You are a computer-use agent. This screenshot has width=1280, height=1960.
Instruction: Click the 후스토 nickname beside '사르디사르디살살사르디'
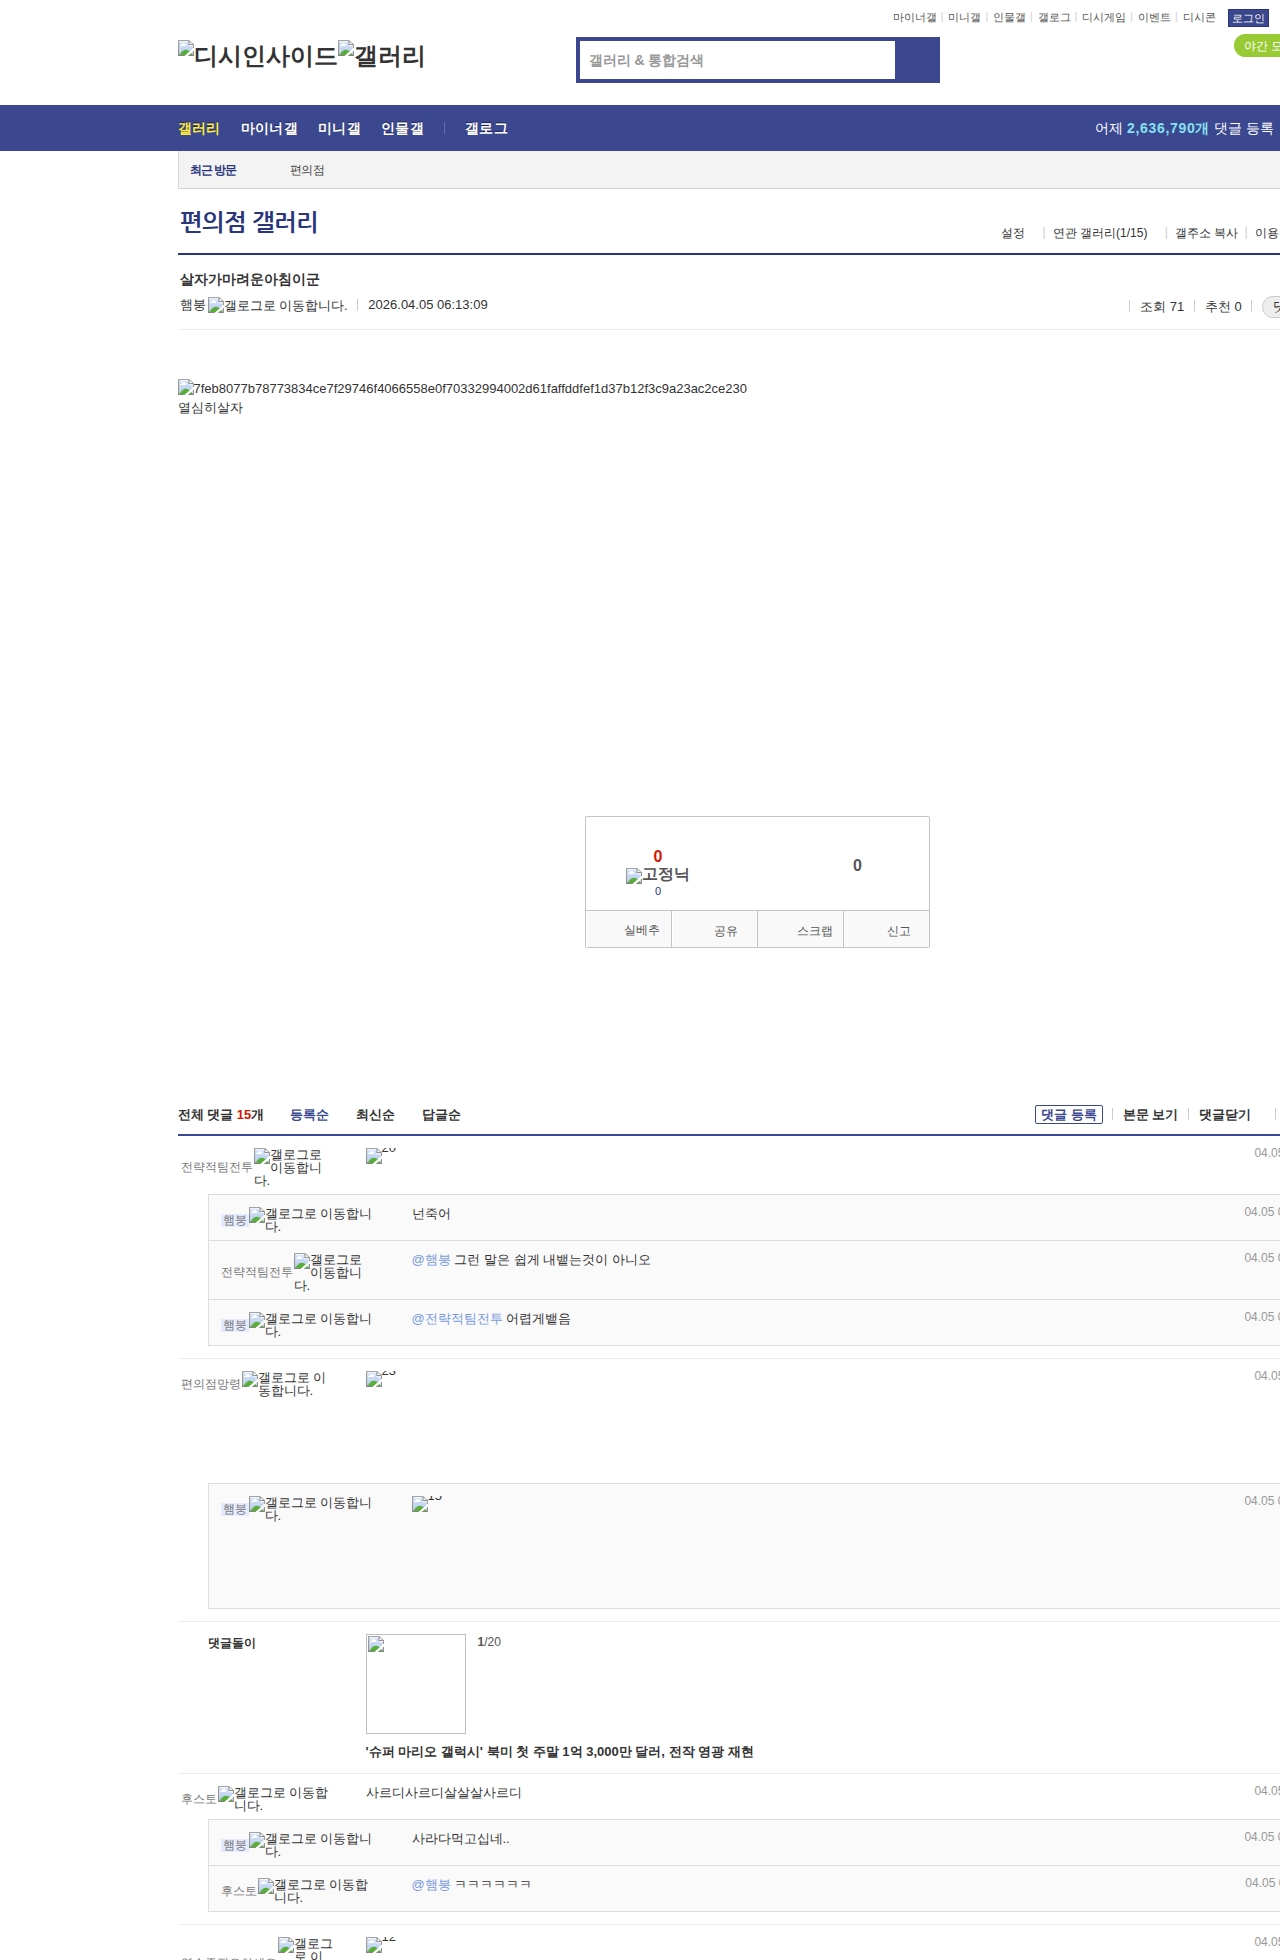[x=199, y=1799]
